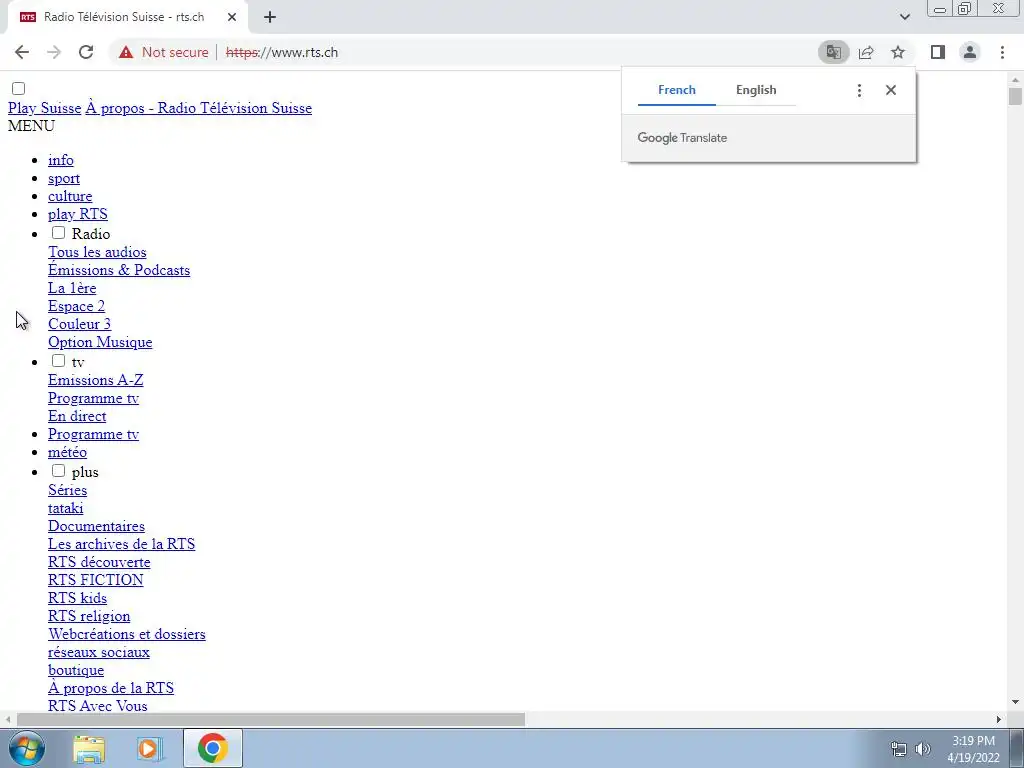Viewport: 1024px width, 768px height.
Task: Open the RTS FICTION link
Action: point(95,580)
